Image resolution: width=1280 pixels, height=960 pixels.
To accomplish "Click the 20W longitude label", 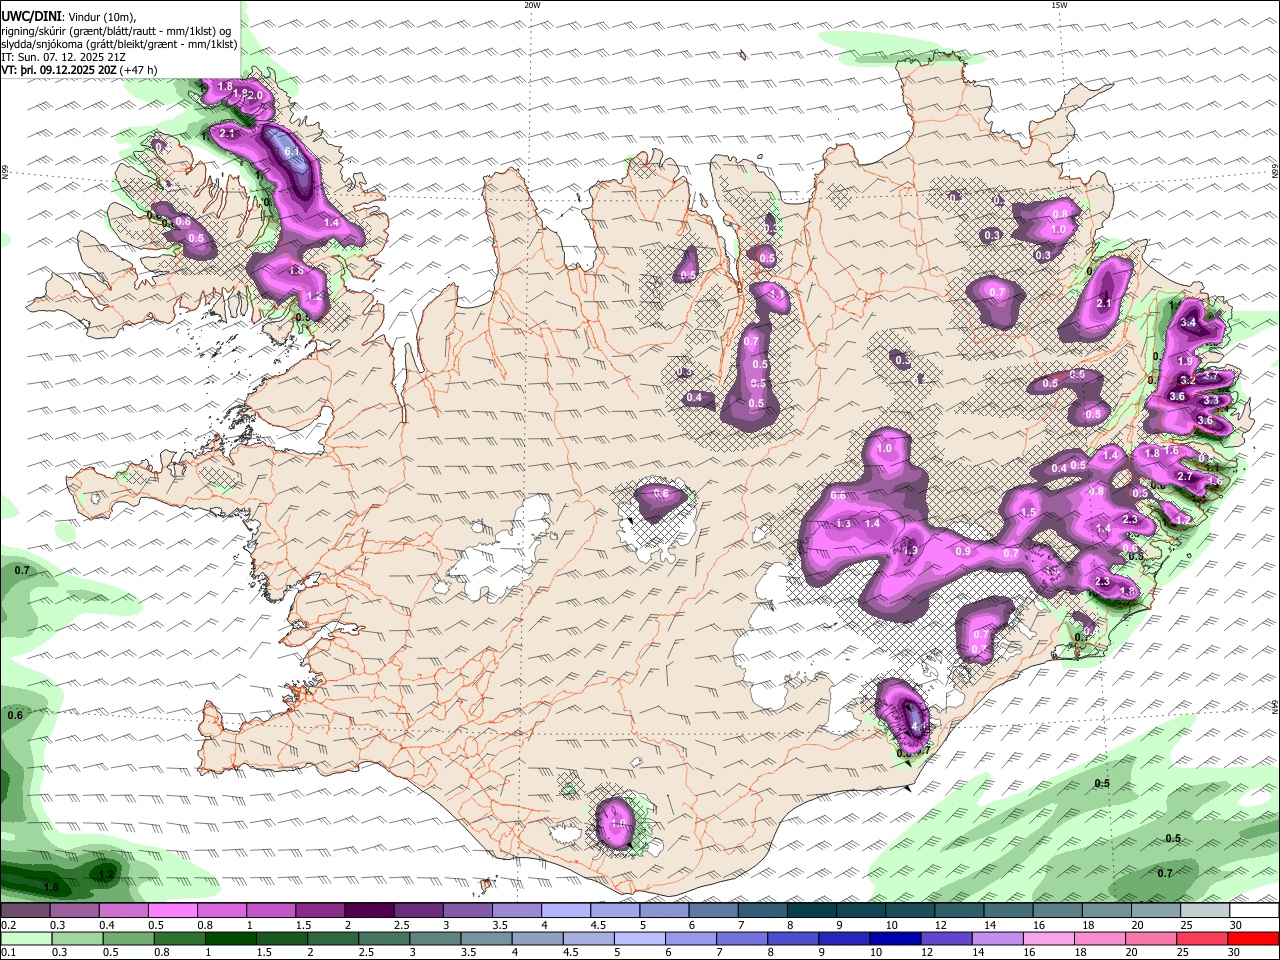I will tap(532, 5).
